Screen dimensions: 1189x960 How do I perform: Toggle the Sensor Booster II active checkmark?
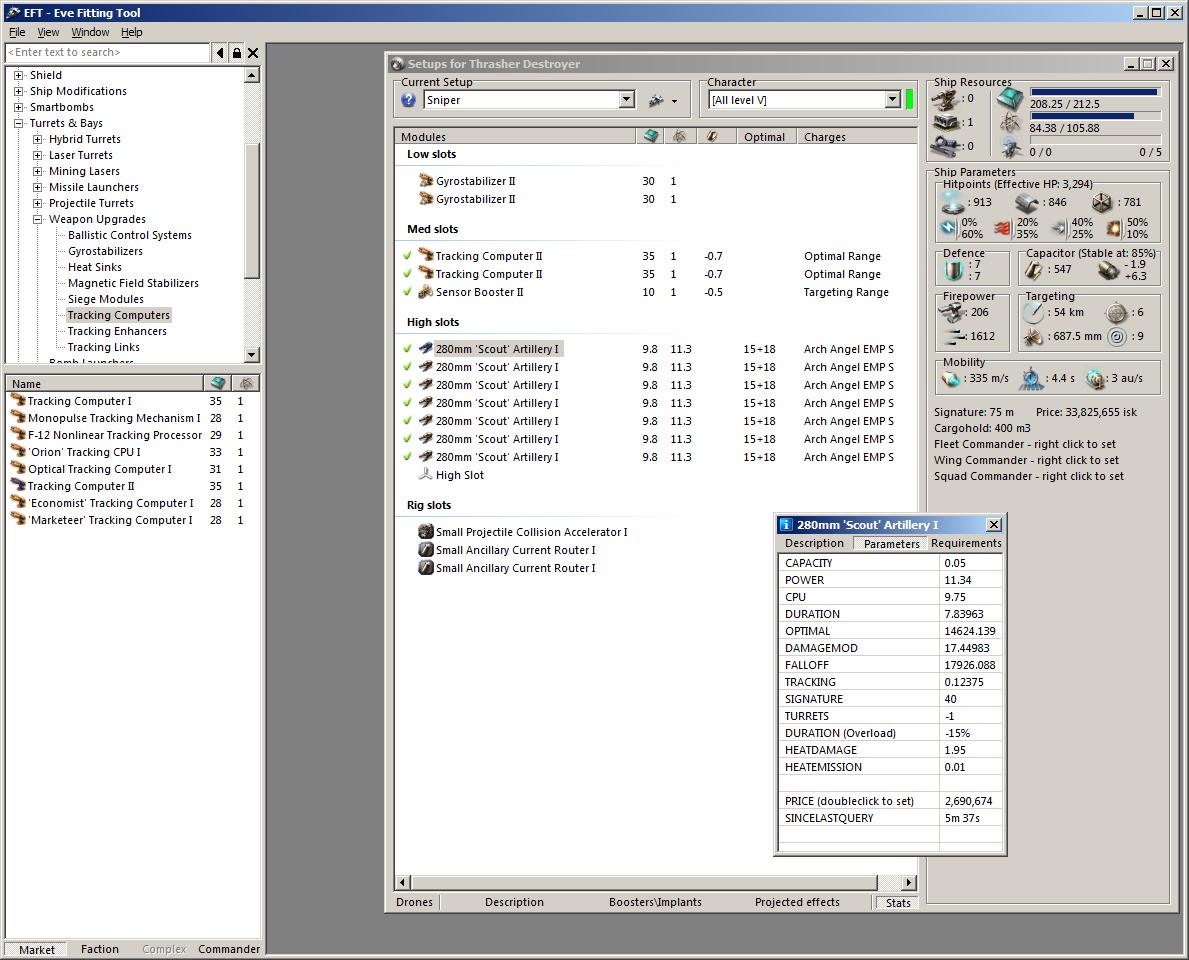[x=408, y=292]
